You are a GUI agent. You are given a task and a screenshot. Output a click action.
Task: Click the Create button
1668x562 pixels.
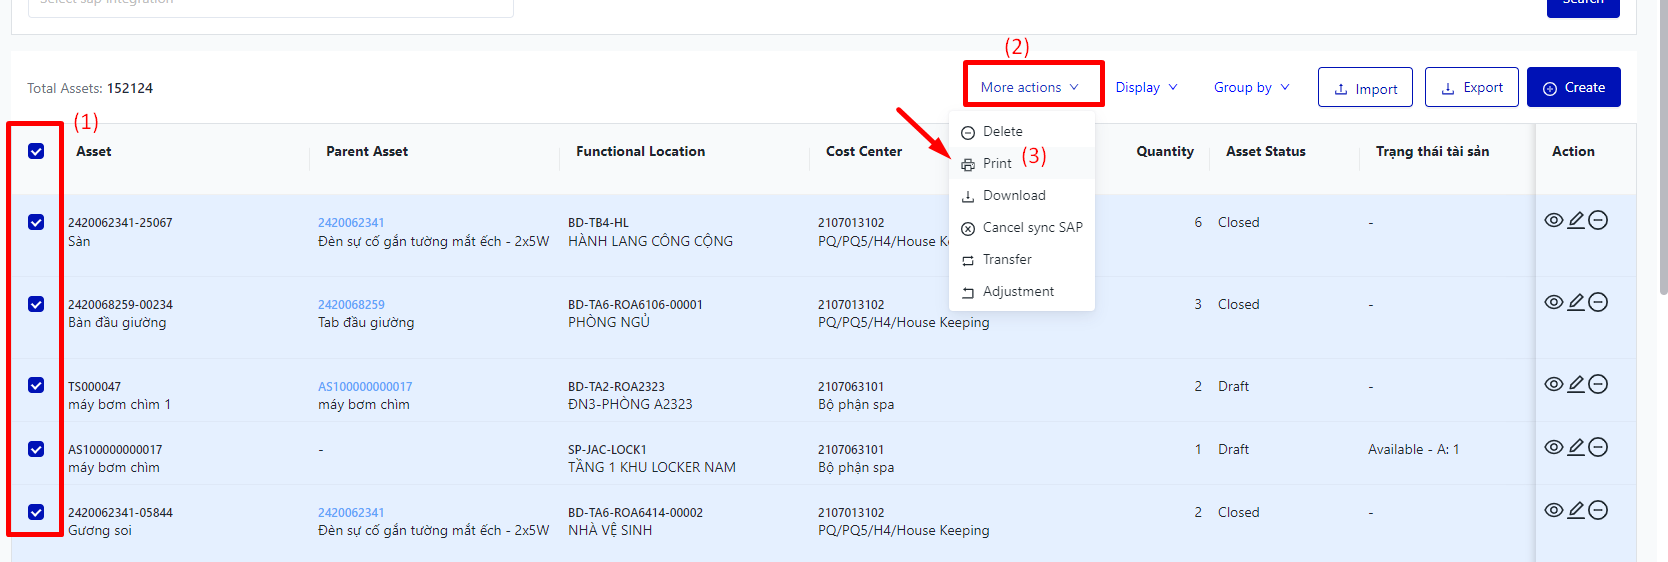[1573, 87]
